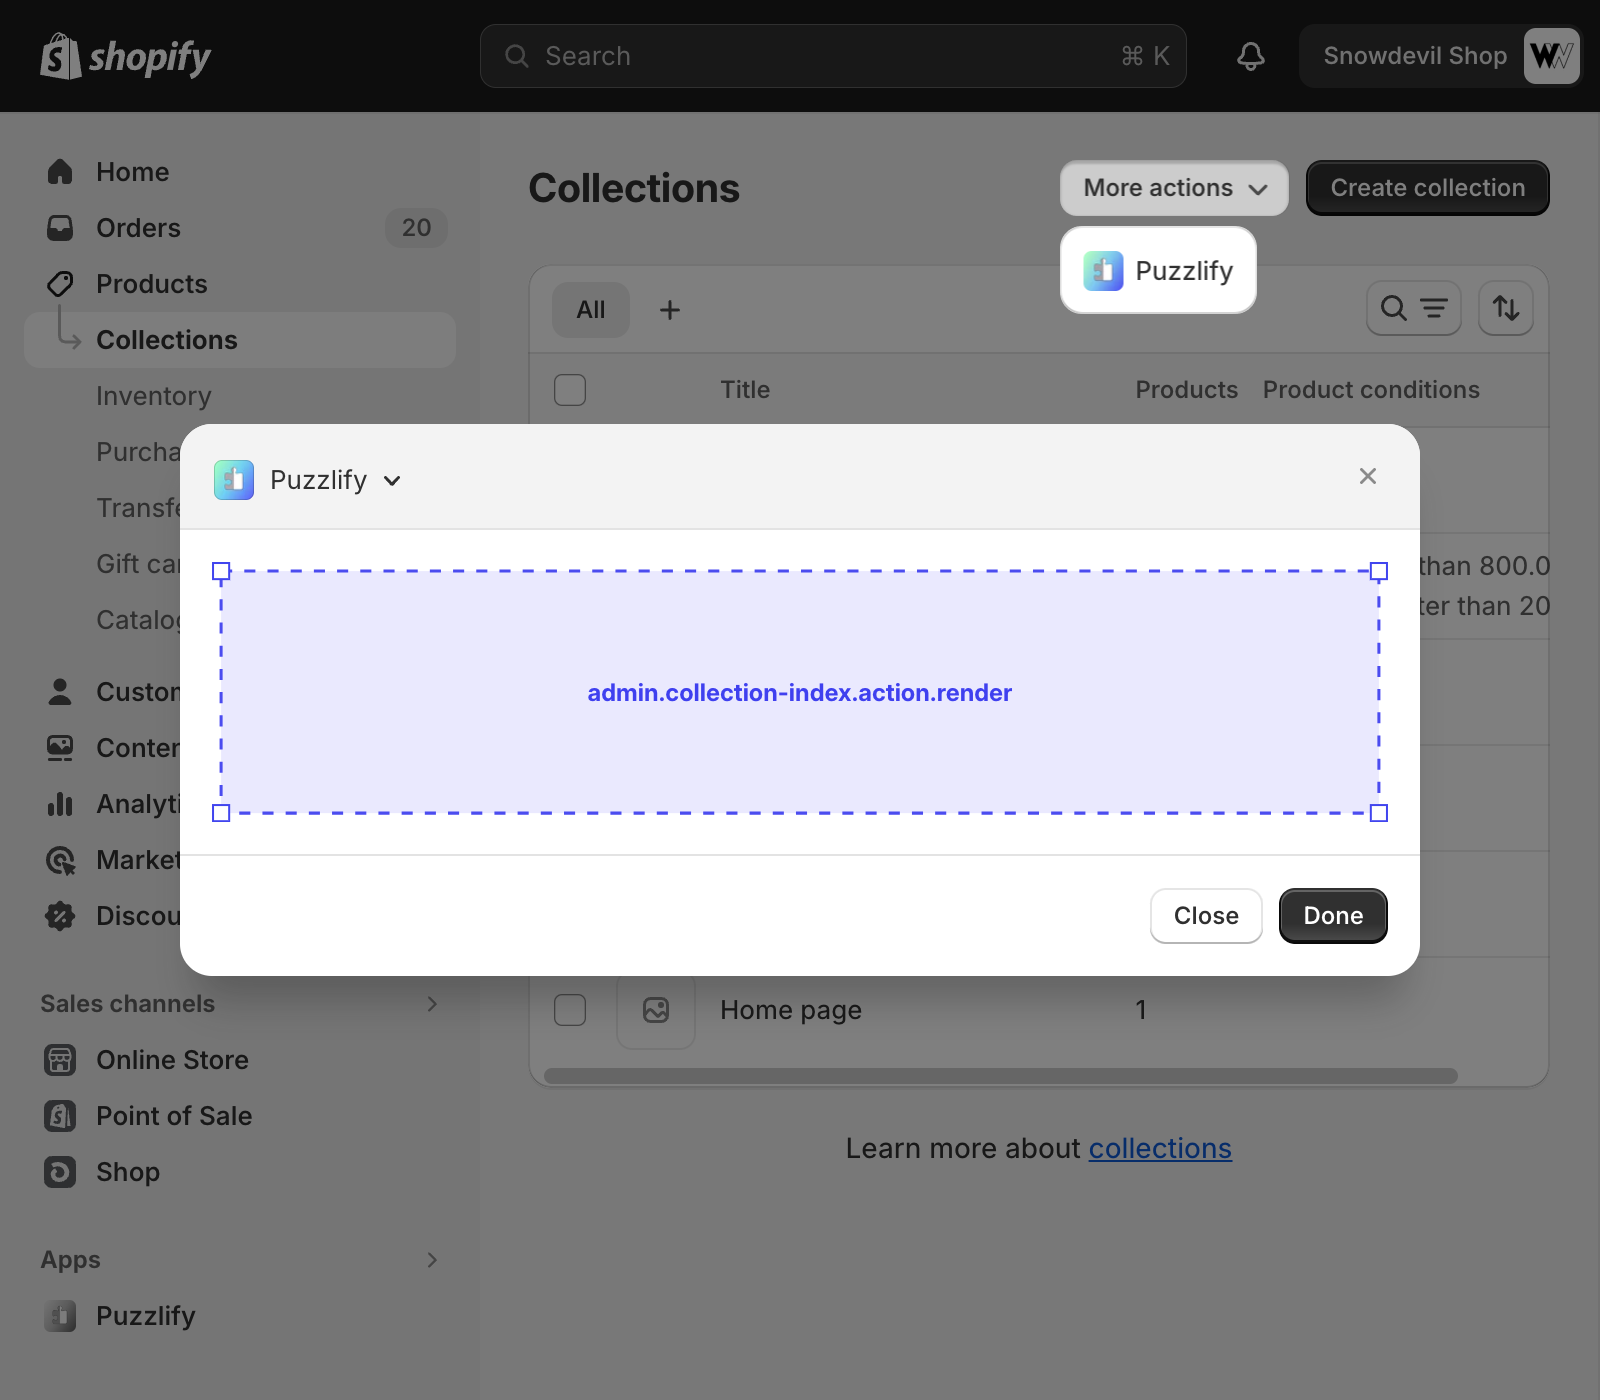Click the Home page collection thumbnail
The image size is (1600, 1400).
(x=656, y=1010)
